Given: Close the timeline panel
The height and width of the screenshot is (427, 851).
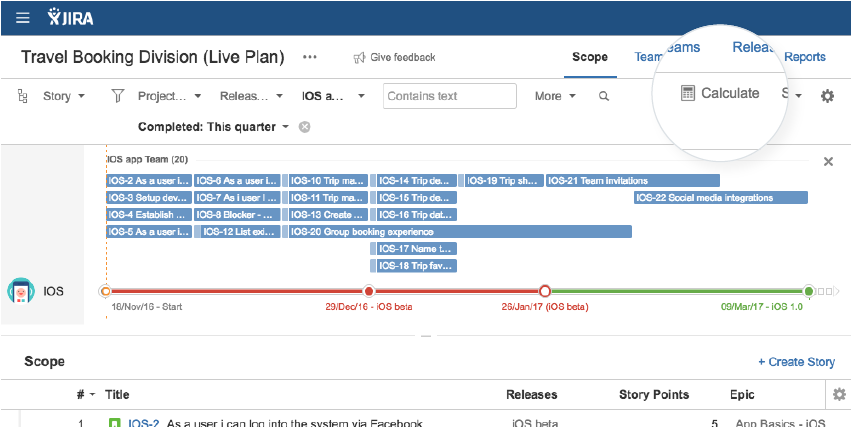Looking at the screenshot, I should (x=828, y=161).
